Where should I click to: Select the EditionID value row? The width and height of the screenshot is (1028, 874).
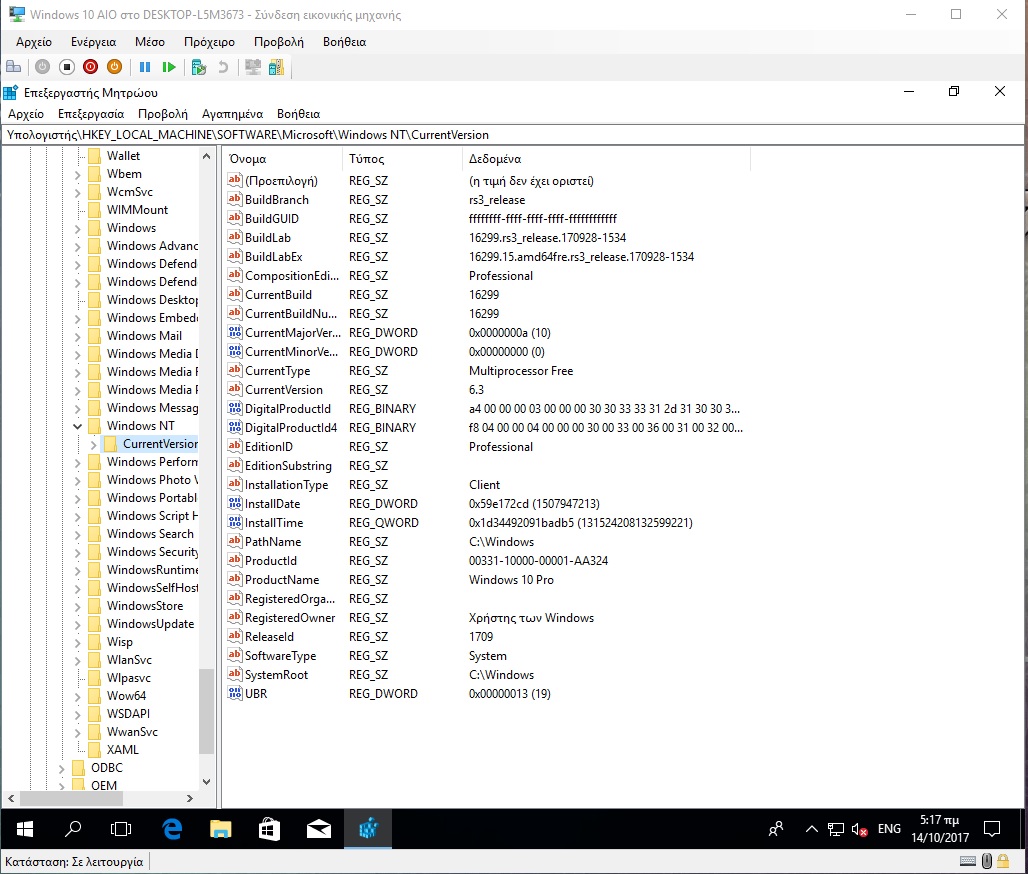[x=488, y=447]
